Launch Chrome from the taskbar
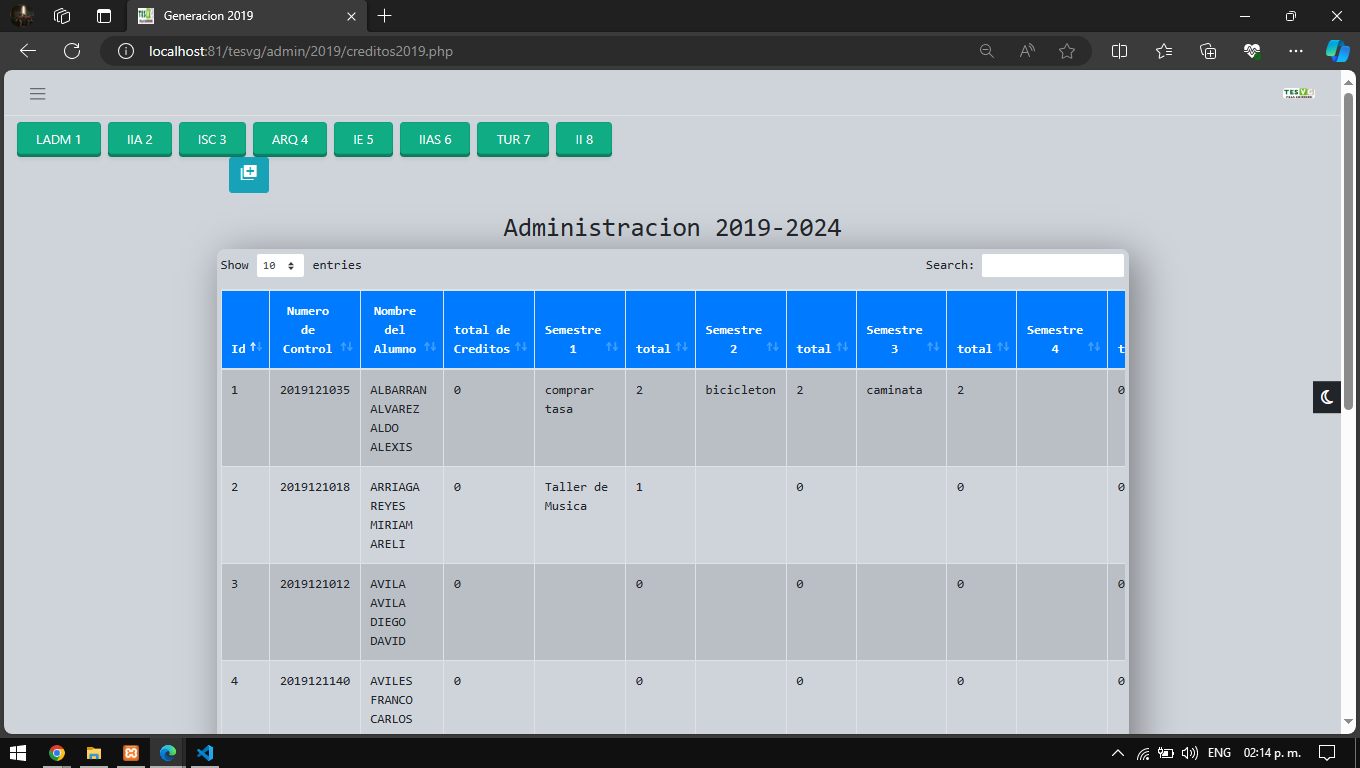 [x=57, y=753]
